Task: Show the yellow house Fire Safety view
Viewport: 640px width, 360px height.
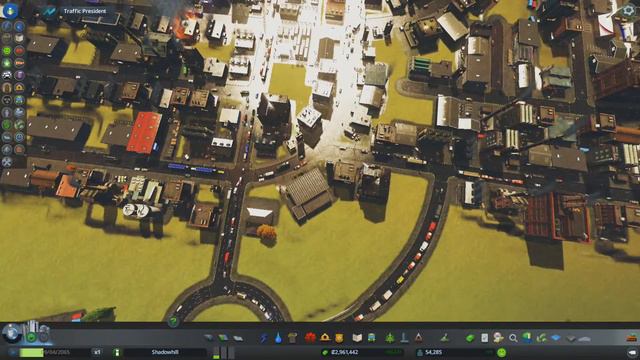Action: [19, 87]
